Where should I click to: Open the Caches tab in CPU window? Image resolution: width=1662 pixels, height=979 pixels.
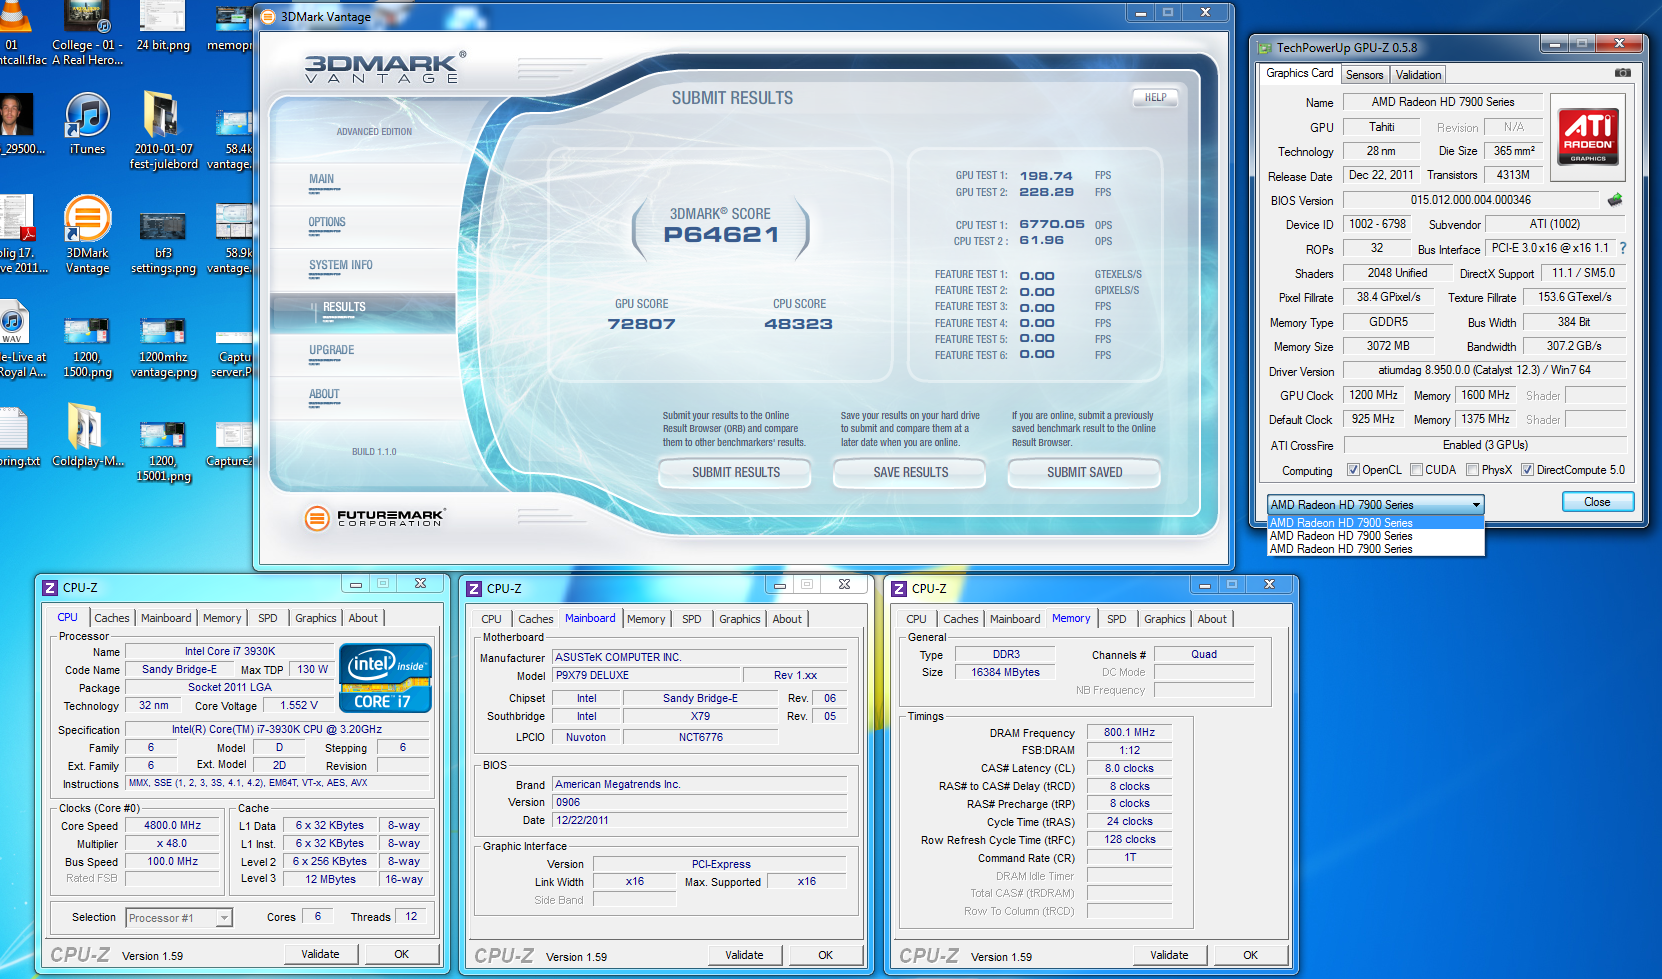click(111, 618)
